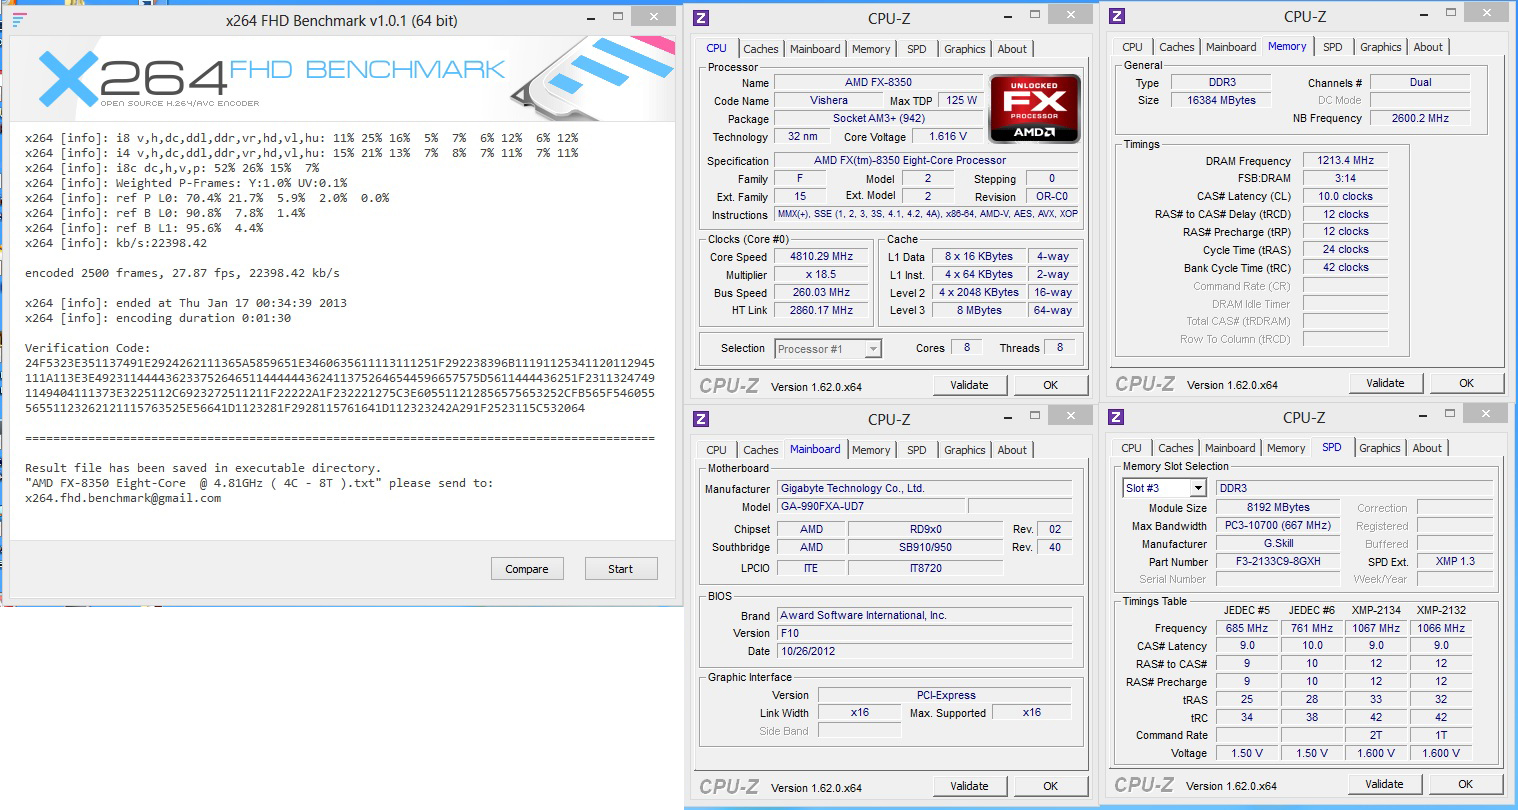The width and height of the screenshot is (1518, 810).
Task: Click OK in the CPU-Z processor window
Action: tap(1051, 385)
